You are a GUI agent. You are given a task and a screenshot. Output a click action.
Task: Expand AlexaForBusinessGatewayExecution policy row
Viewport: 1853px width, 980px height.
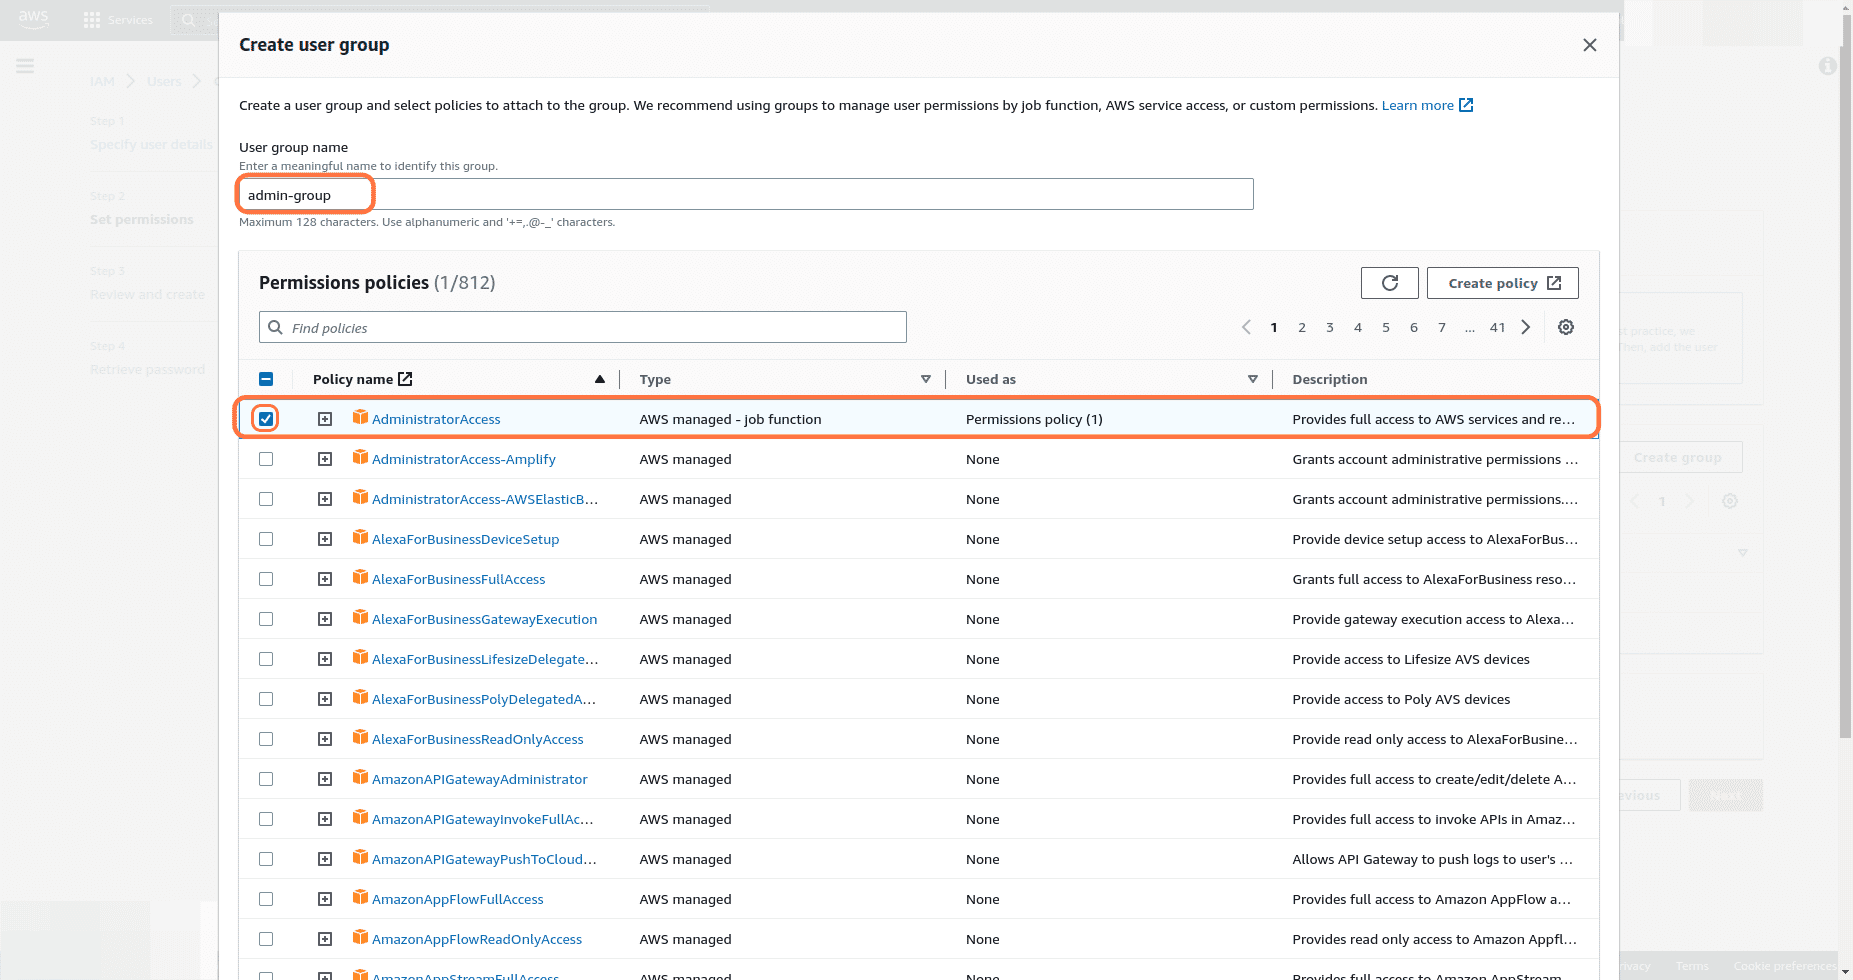click(325, 619)
